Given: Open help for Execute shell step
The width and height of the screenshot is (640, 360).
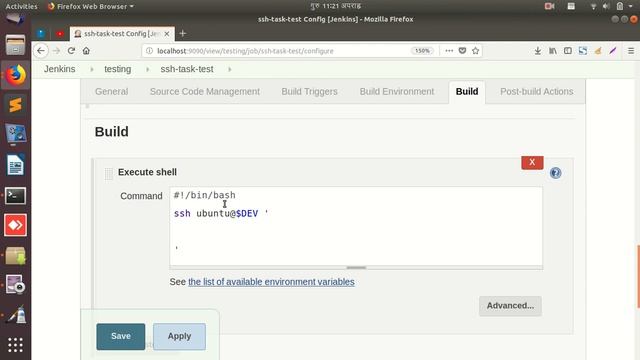Looking at the screenshot, I should pyautogui.click(x=556, y=173).
